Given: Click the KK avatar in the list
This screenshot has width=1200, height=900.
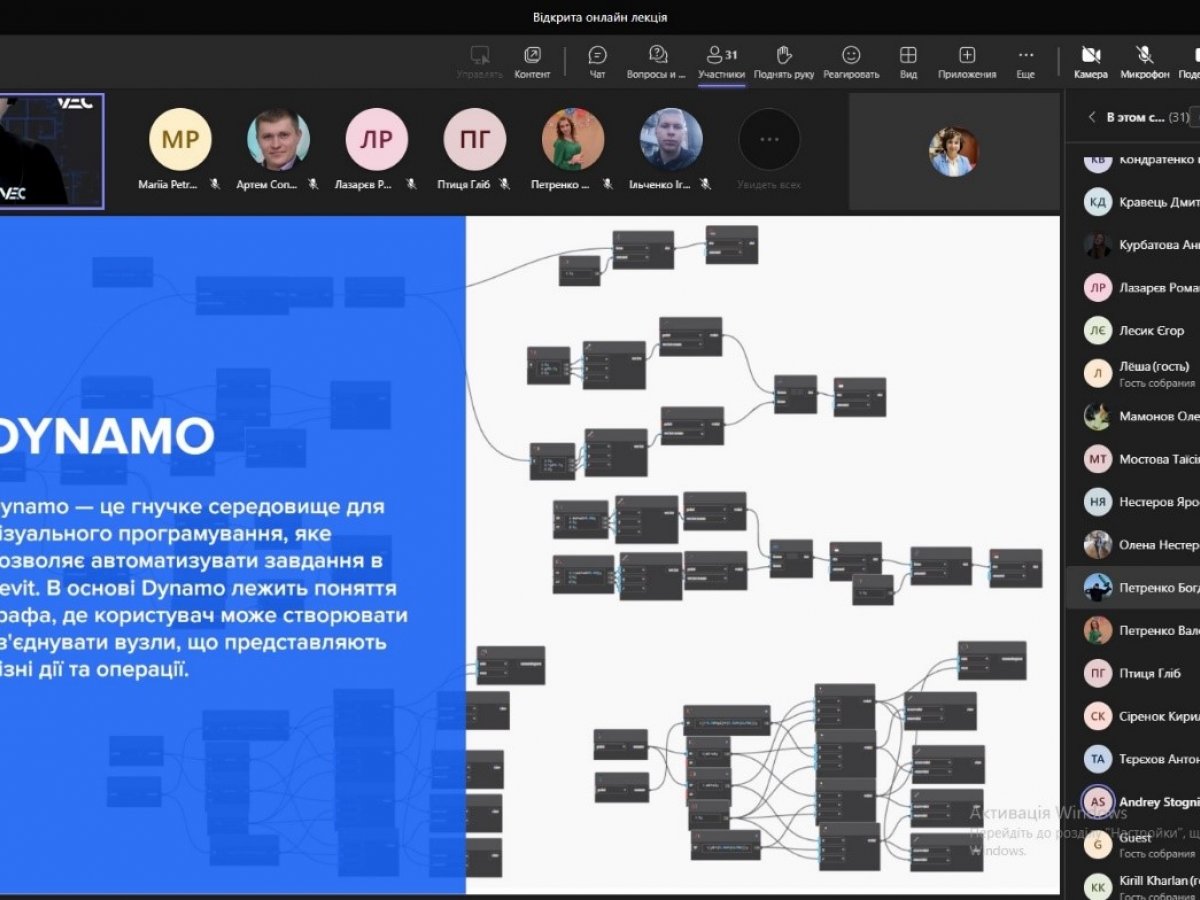Looking at the screenshot, I should 1098,885.
